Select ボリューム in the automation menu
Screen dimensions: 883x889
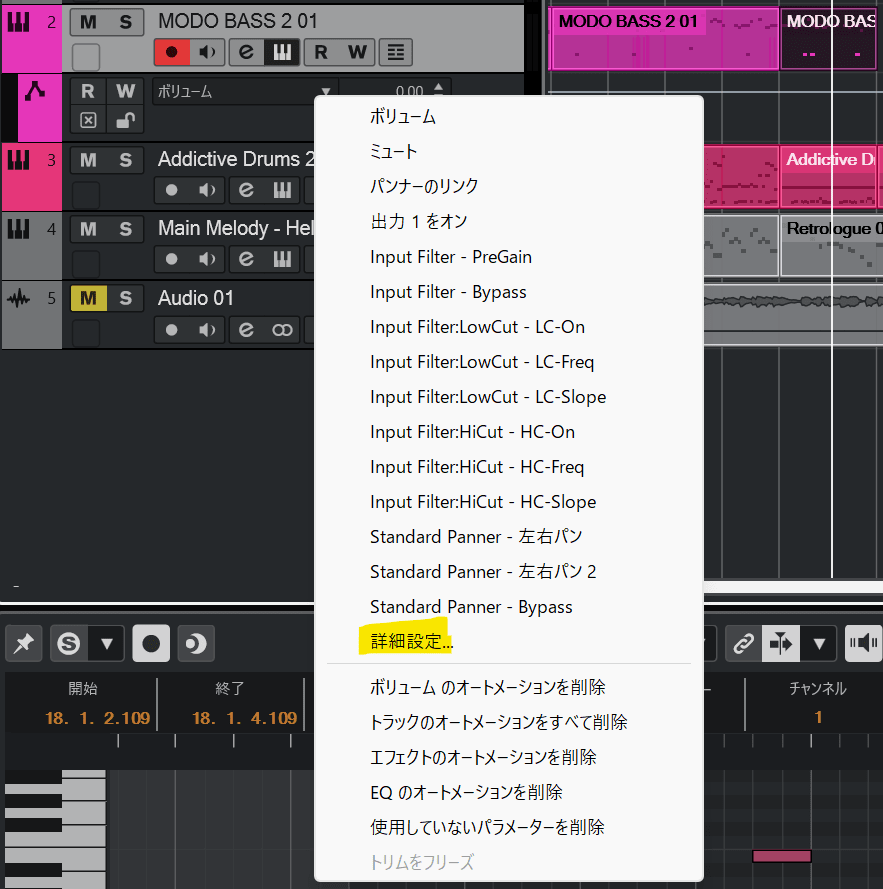[x=509, y=117]
